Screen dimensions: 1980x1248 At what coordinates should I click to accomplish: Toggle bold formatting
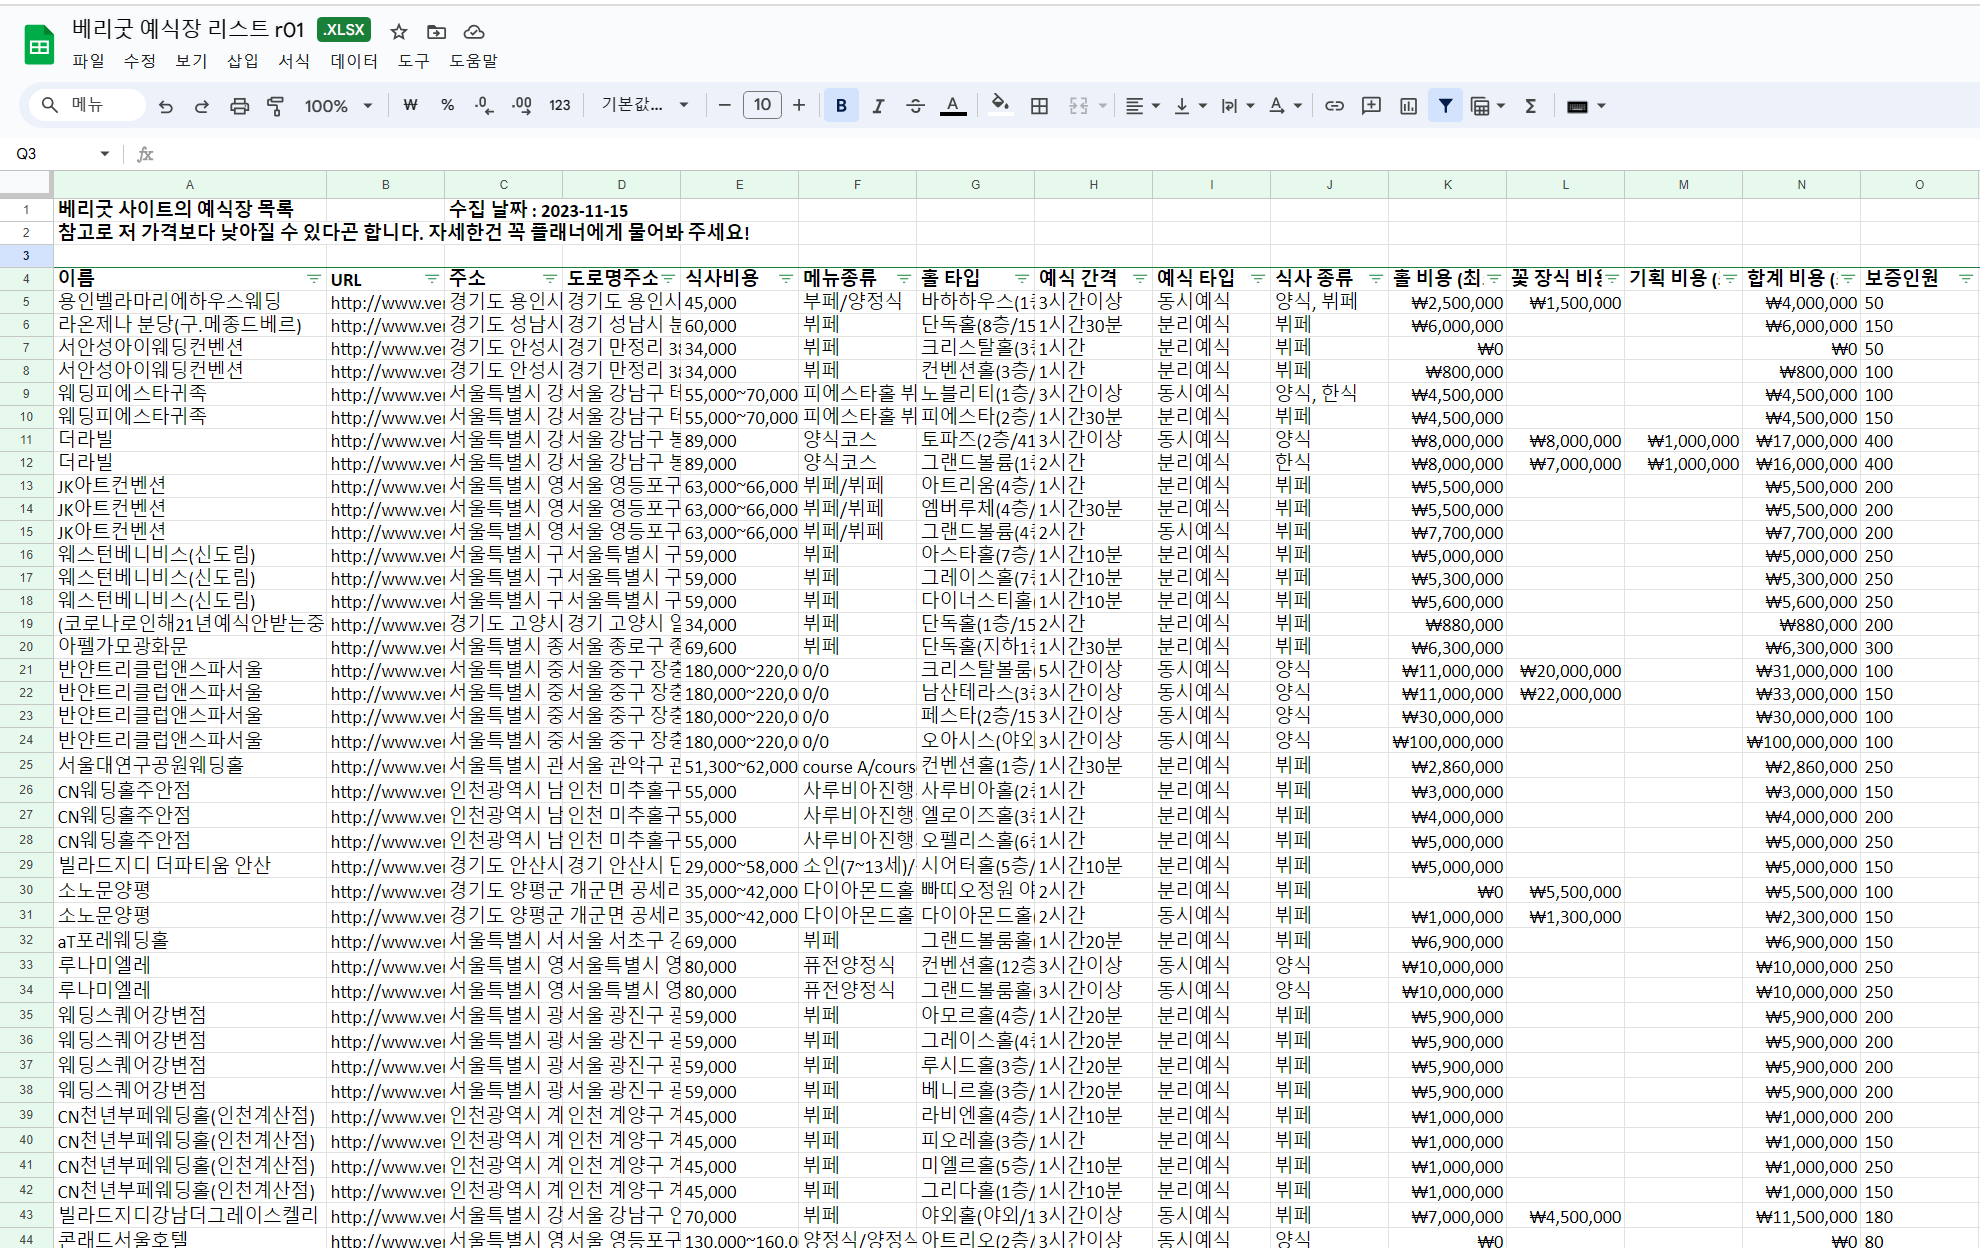click(x=841, y=106)
